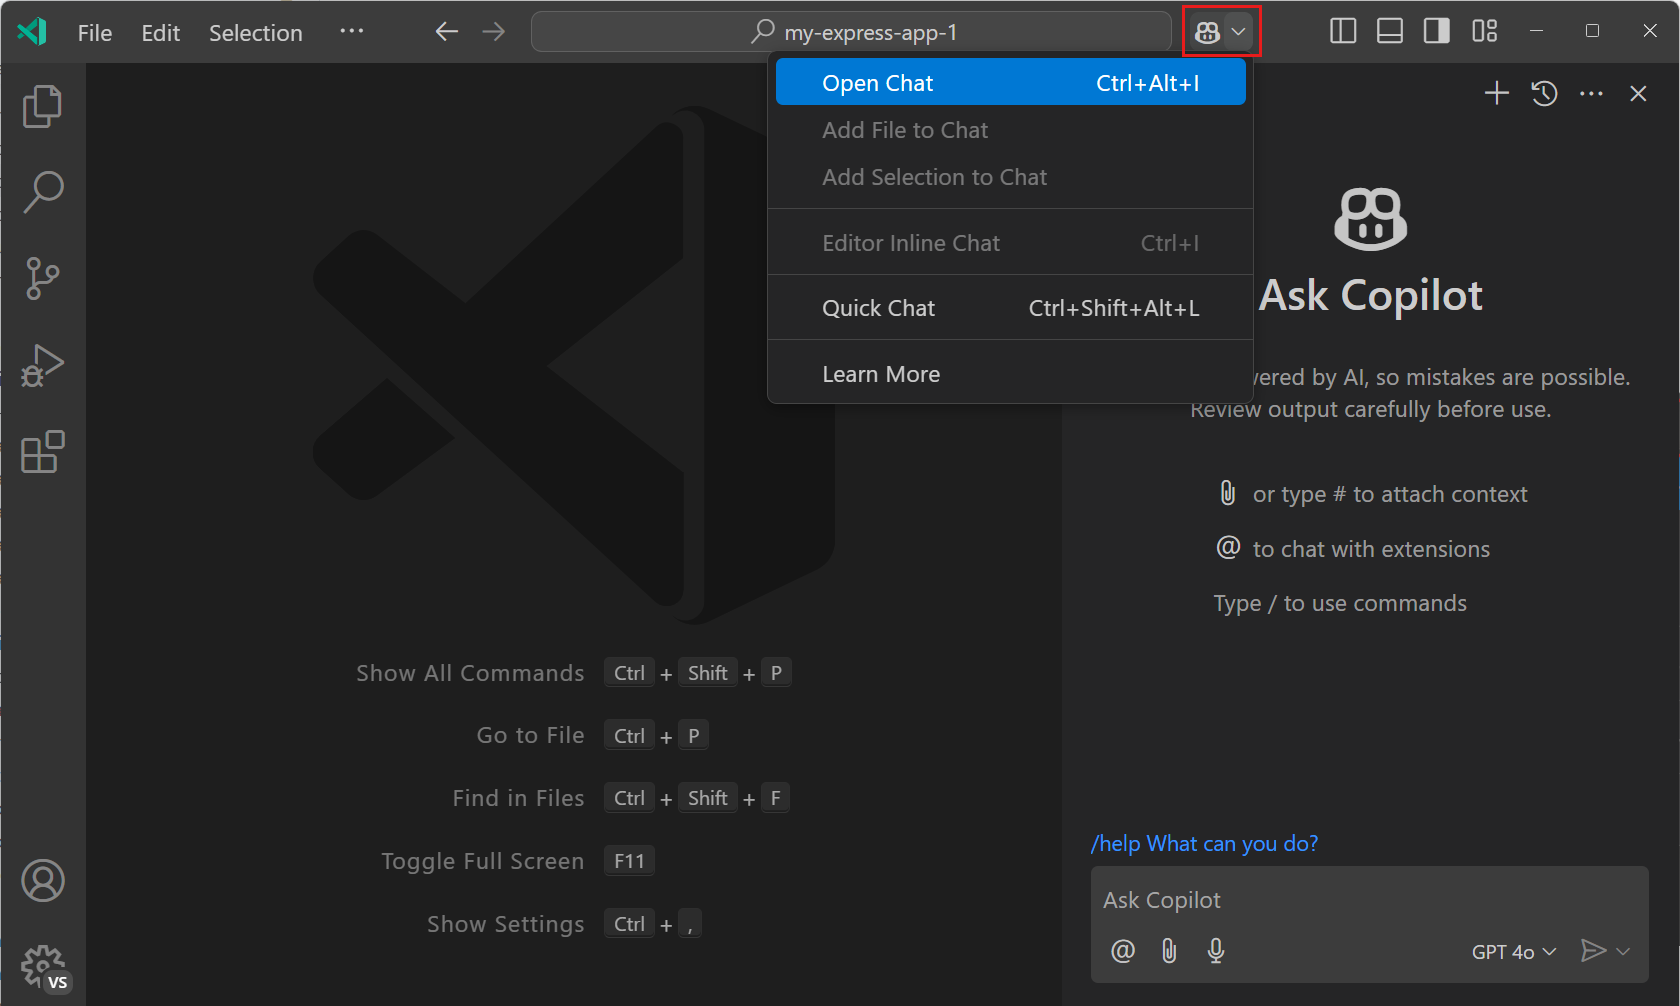
Task: Click the Ask Copilot input field
Action: (x=1300, y=900)
